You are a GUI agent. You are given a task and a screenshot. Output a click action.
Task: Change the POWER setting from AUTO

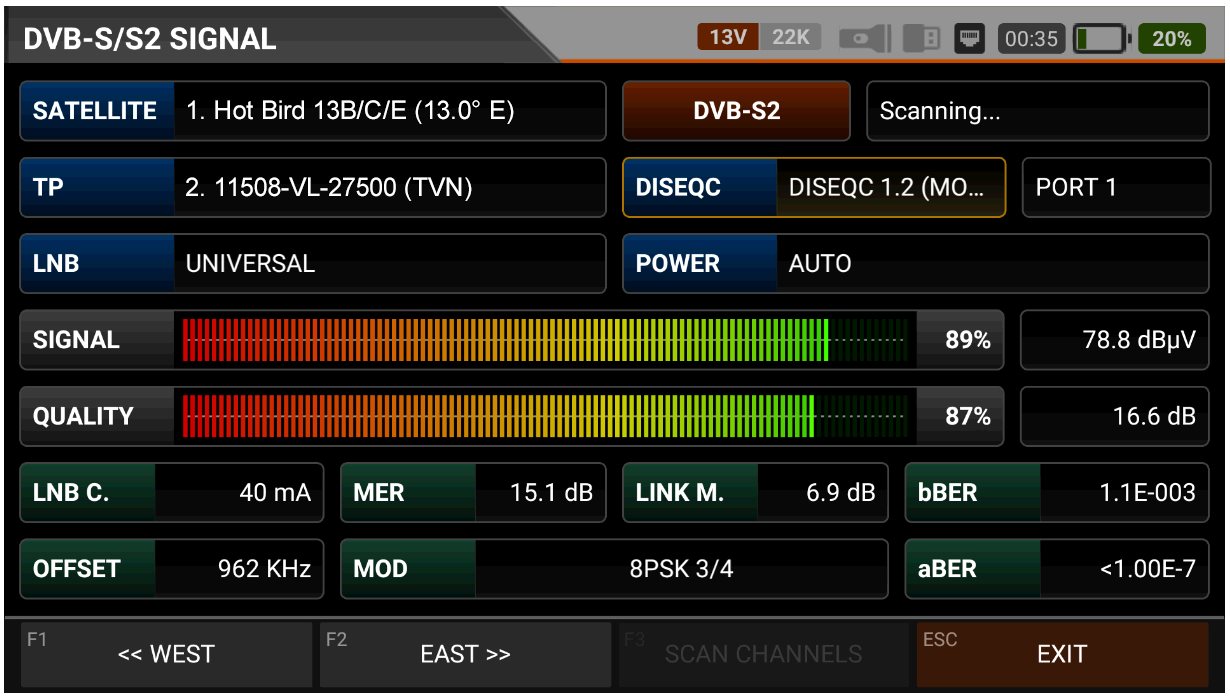990,264
